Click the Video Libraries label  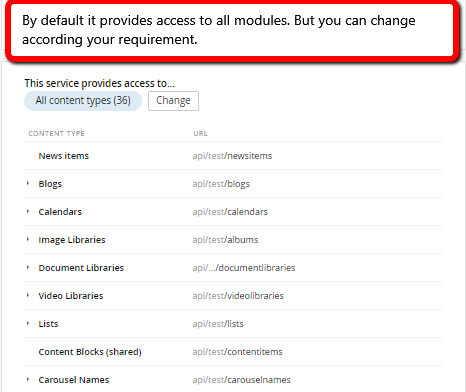click(x=71, y=296)
